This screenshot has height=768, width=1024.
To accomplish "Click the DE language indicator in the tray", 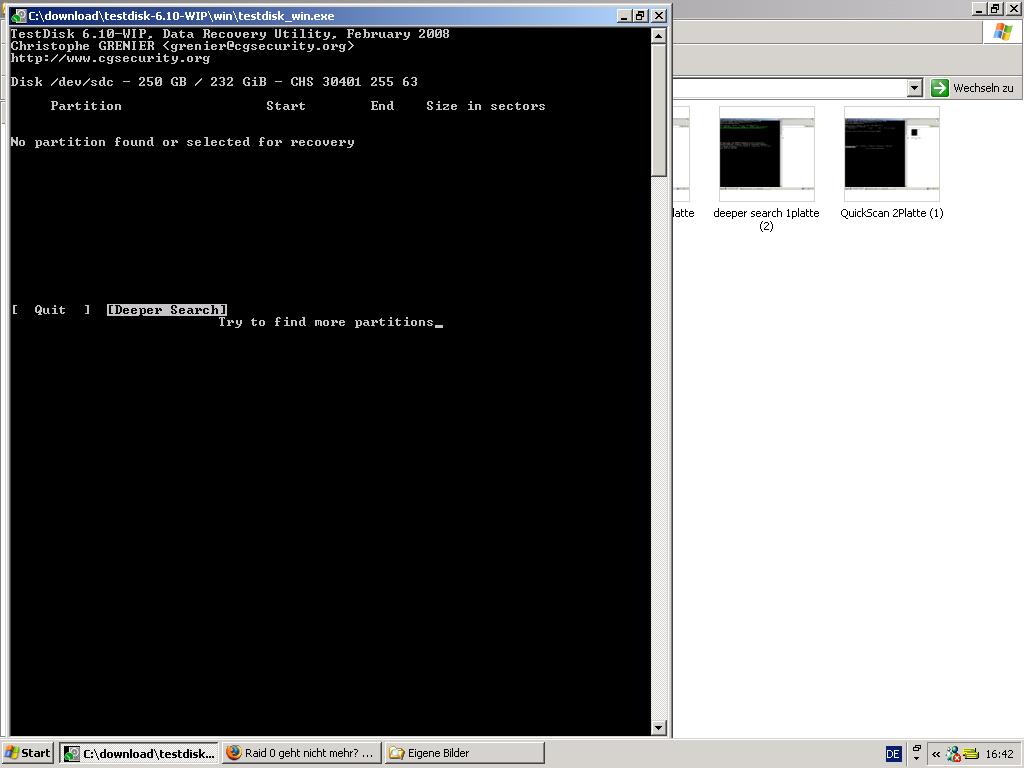I will [893, 754].
